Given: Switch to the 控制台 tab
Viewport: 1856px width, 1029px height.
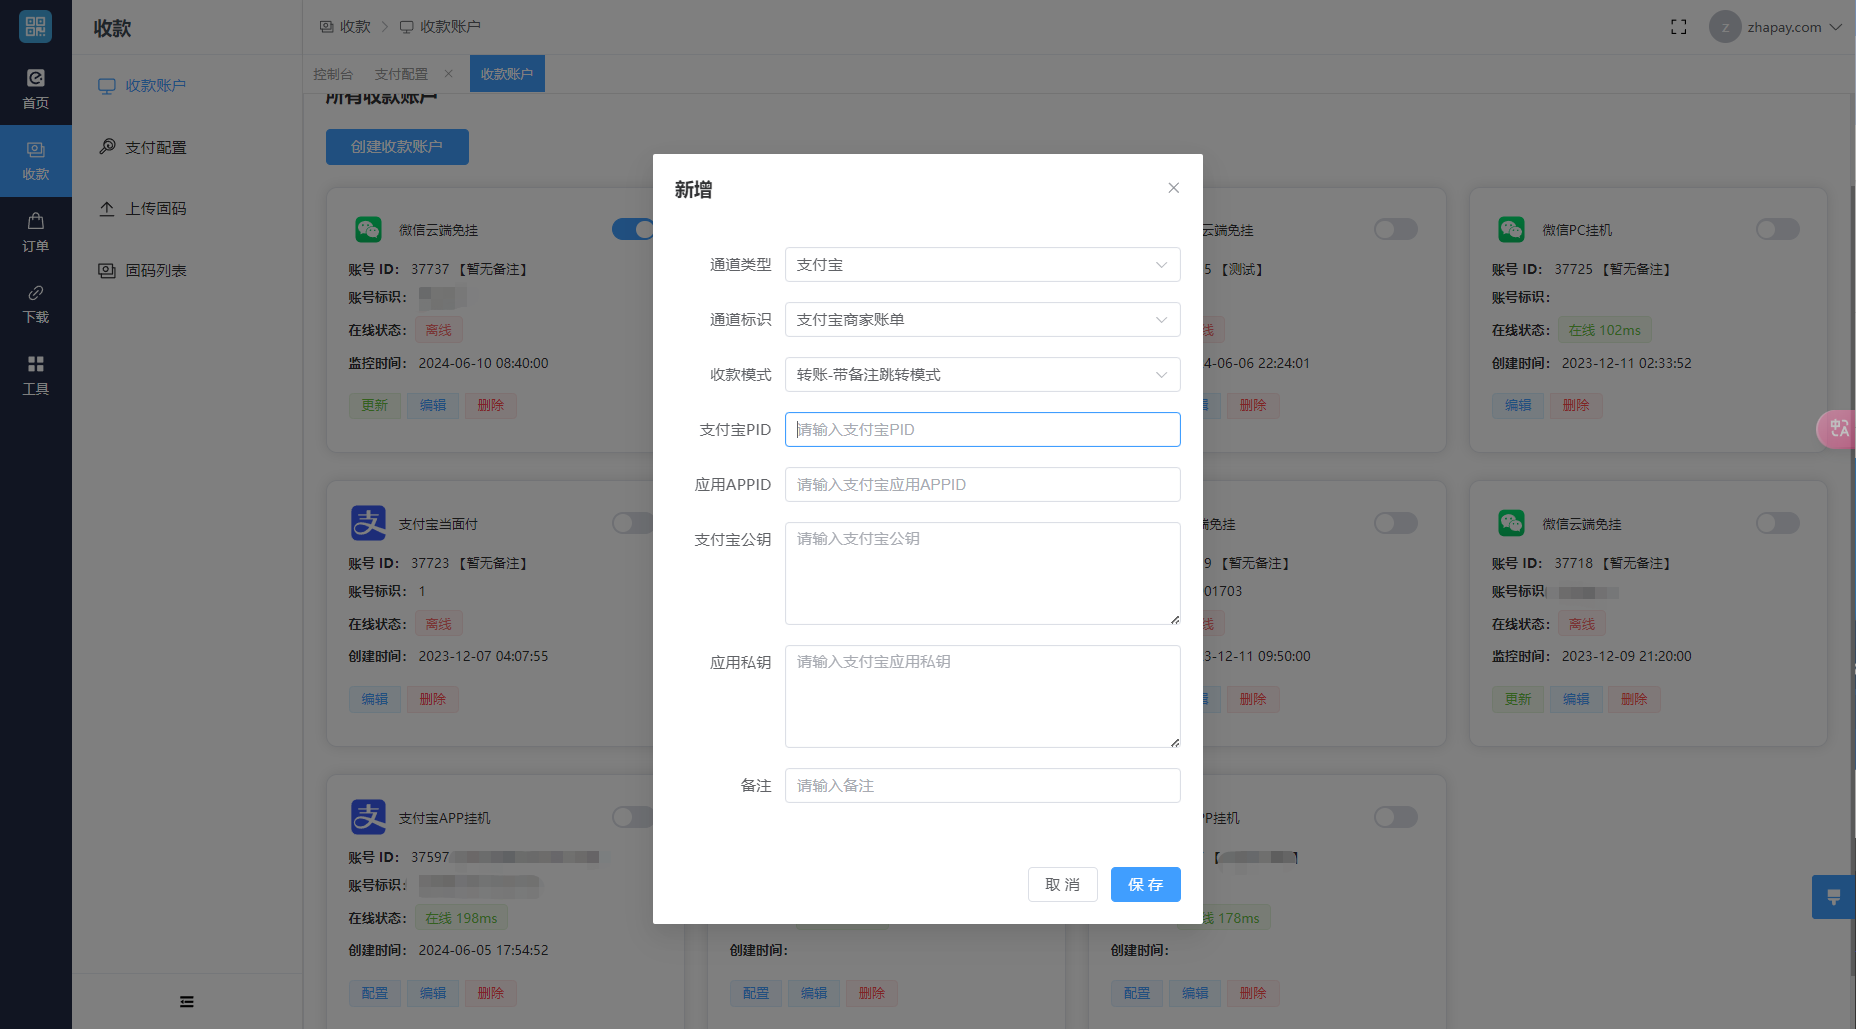Looking at the screenshot, I should click(333, 74).
